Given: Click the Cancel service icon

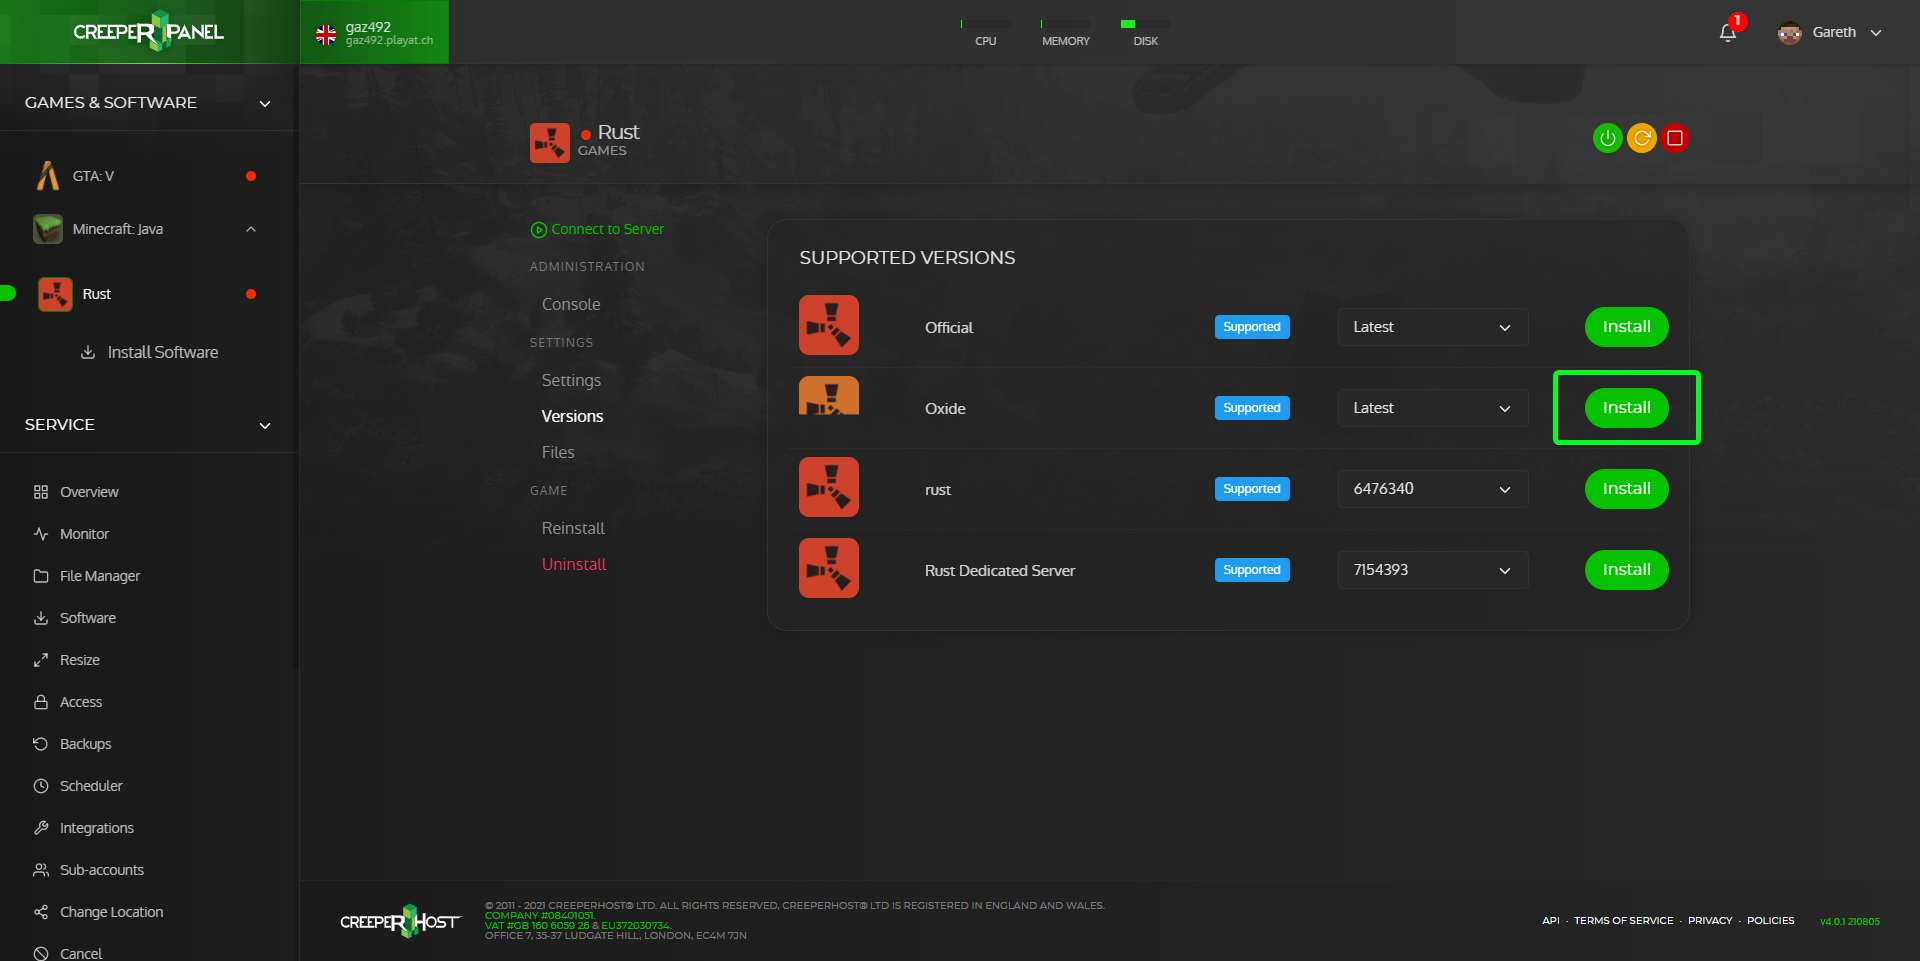Looking at the screenshot, I should [x=41, y=954].
